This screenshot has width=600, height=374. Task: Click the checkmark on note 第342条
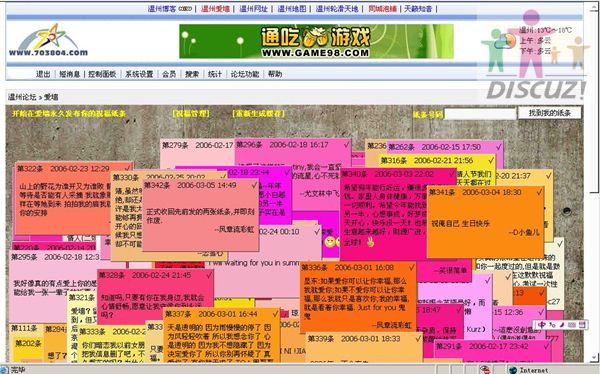(x=254, y=185)
